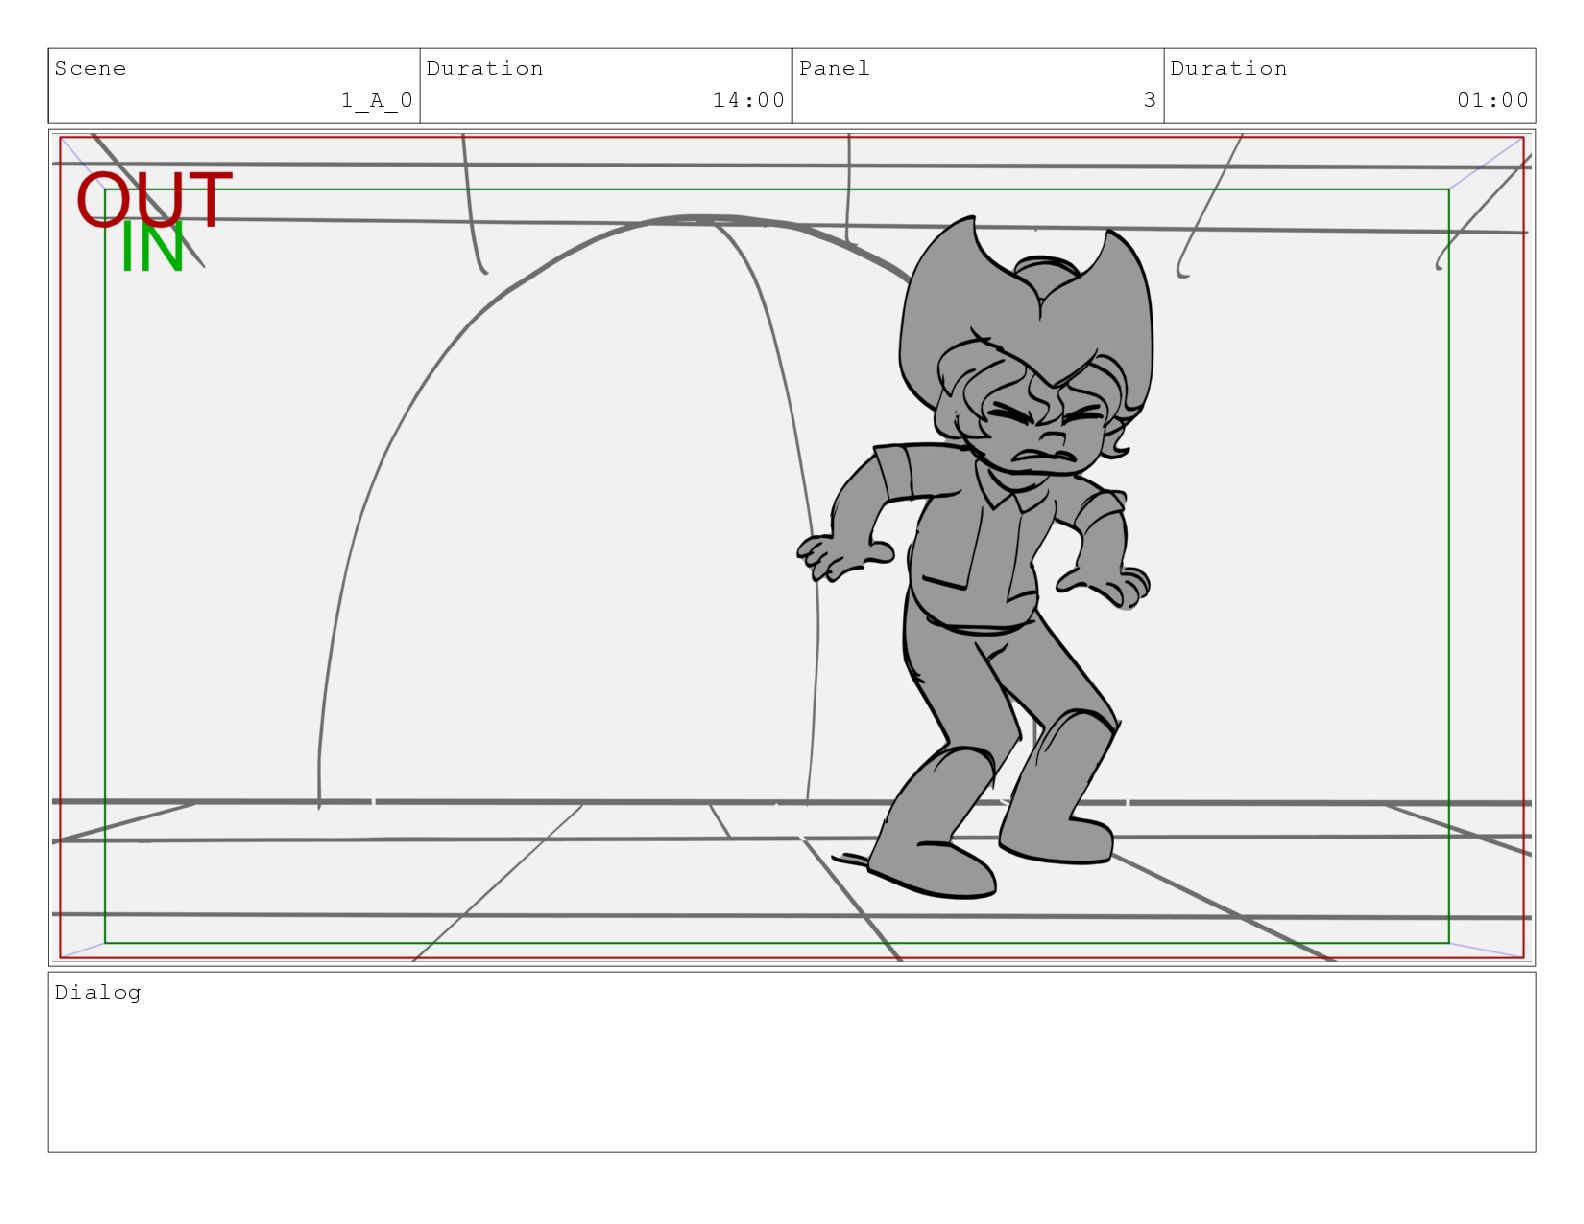This screenshot has height=1224, width=1584.
Task: Select the Panel number 3
Action: pos(1149,100)
